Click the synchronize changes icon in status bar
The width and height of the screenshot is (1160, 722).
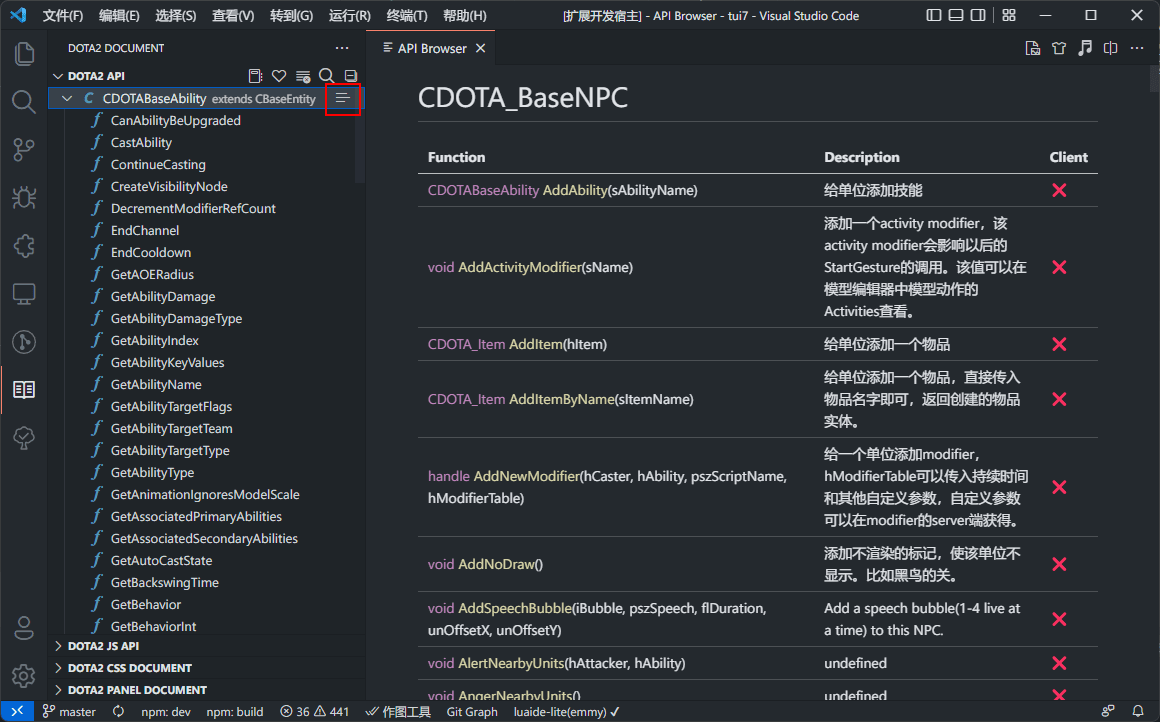click(118, 712)
